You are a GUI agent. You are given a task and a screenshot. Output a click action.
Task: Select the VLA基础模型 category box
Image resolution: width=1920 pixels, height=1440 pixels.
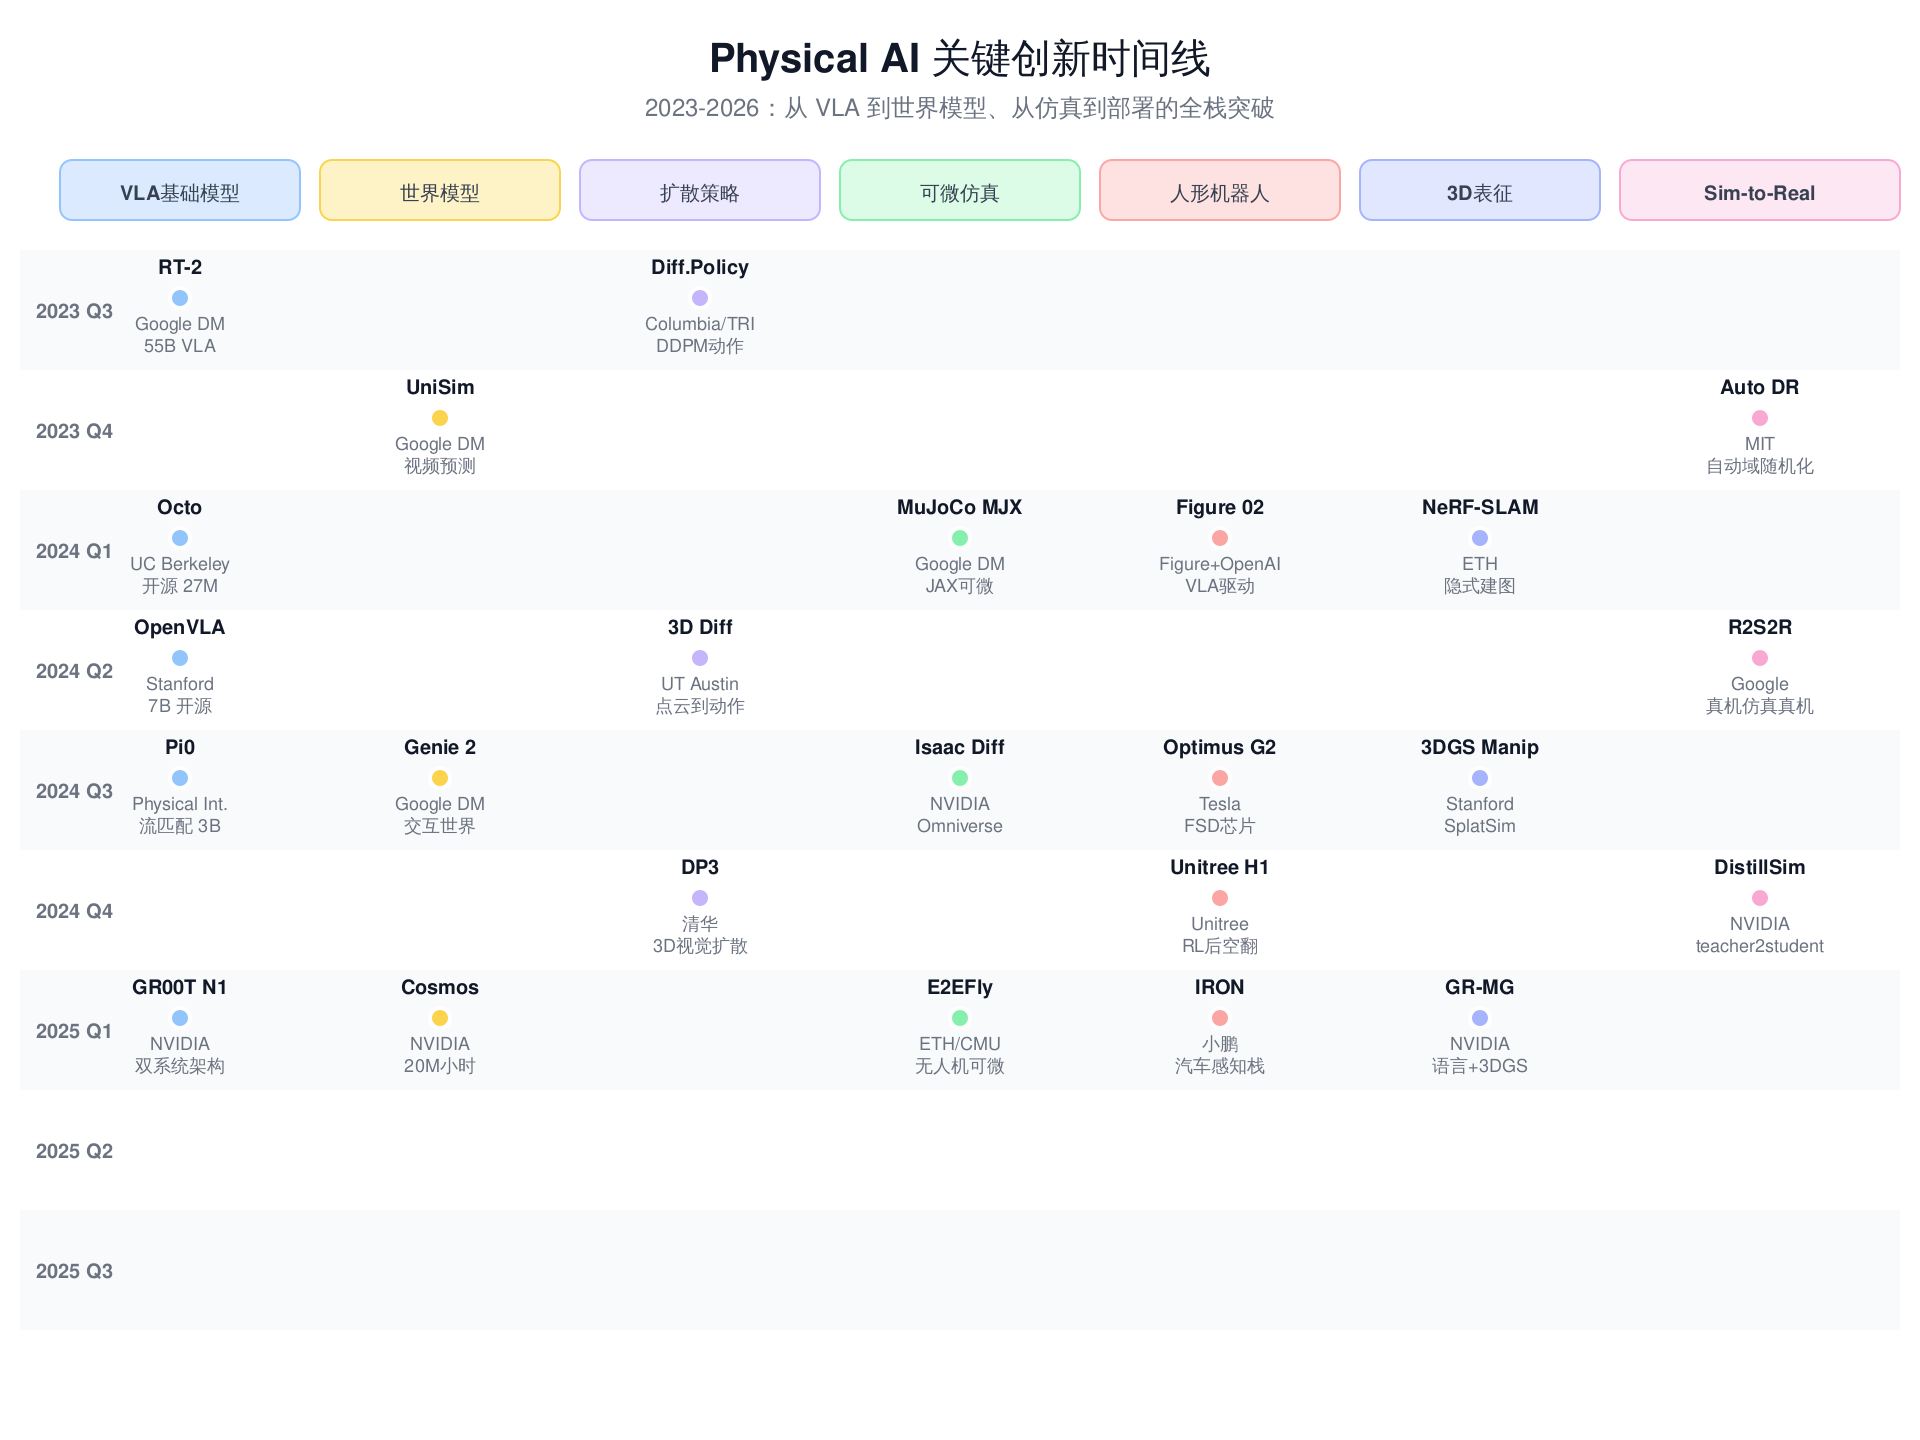(x=180, y=190)
